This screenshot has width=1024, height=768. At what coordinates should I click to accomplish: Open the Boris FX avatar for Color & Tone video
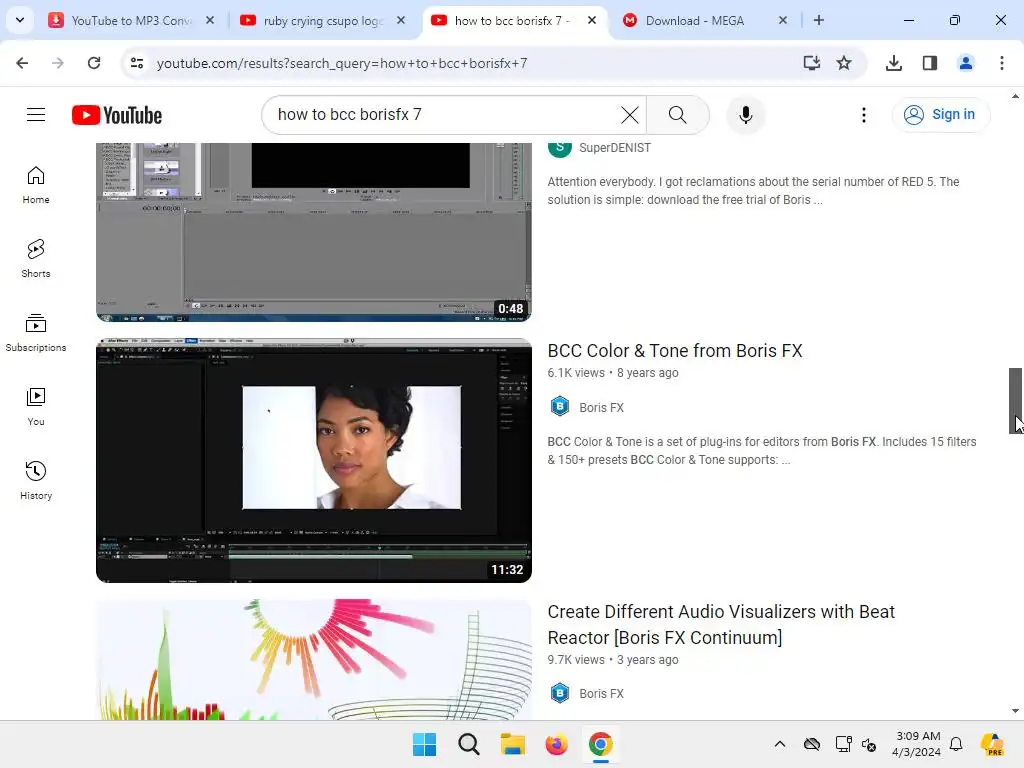(x=560, y=407)
